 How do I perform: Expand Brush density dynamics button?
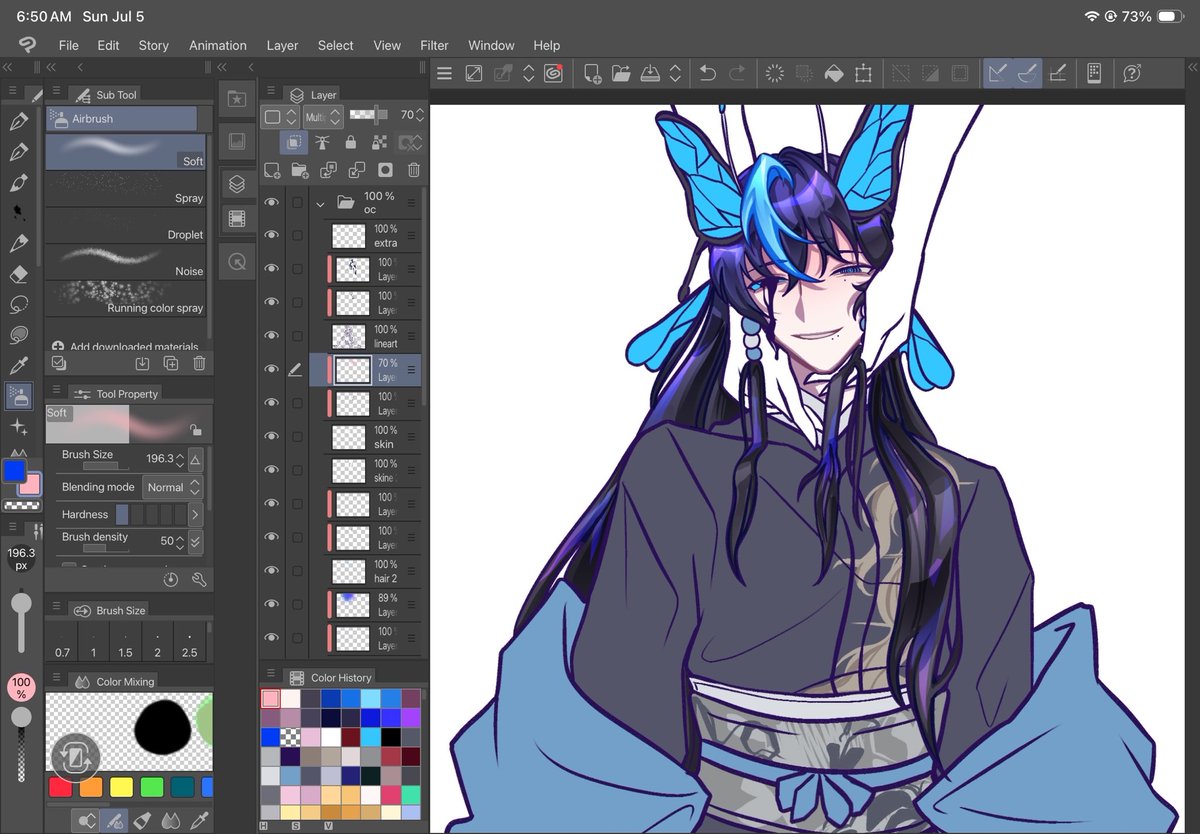195,542
